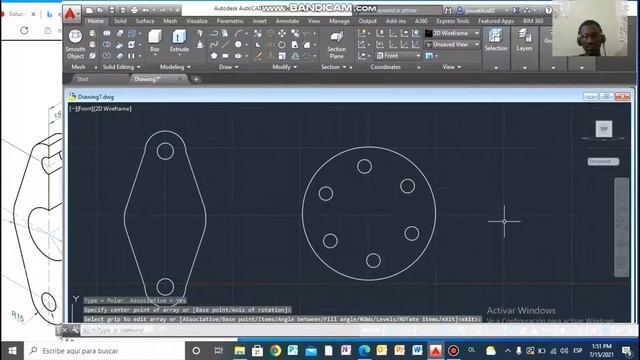Viewport: 640px width, 360px height.
Task: Click the navigation bar on the right side
Action: (622, 227)
